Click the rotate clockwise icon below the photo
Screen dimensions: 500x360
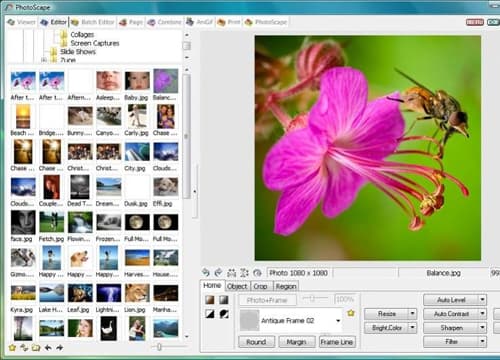pyautogui.click(x=218, y=273)
